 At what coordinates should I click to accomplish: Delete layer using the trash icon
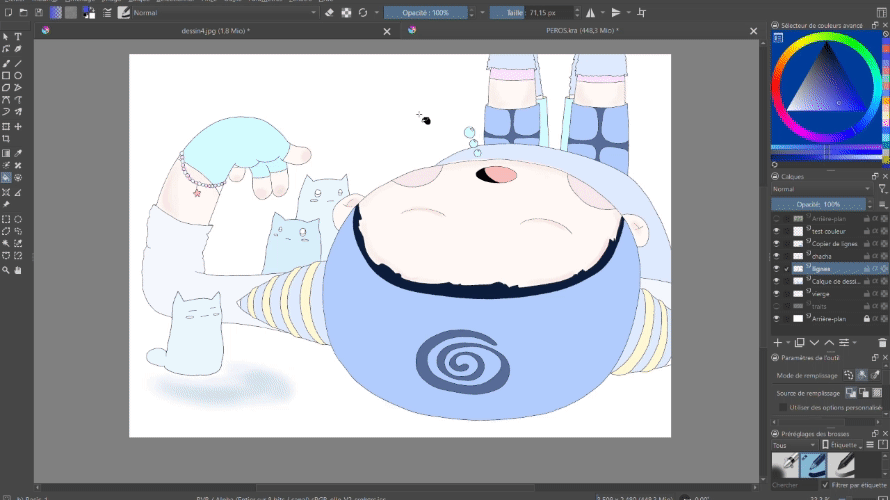pyautogui.click(x=882, y=342)
